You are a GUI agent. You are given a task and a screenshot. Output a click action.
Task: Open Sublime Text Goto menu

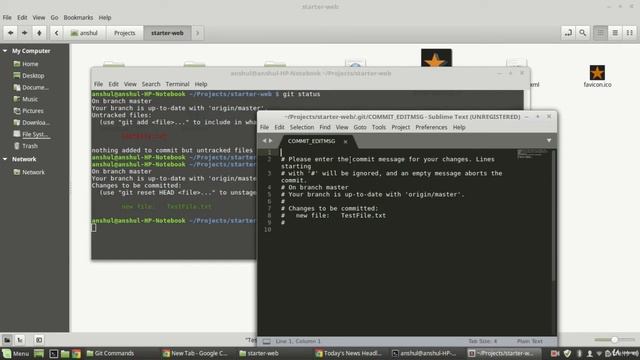click(360, 127)
